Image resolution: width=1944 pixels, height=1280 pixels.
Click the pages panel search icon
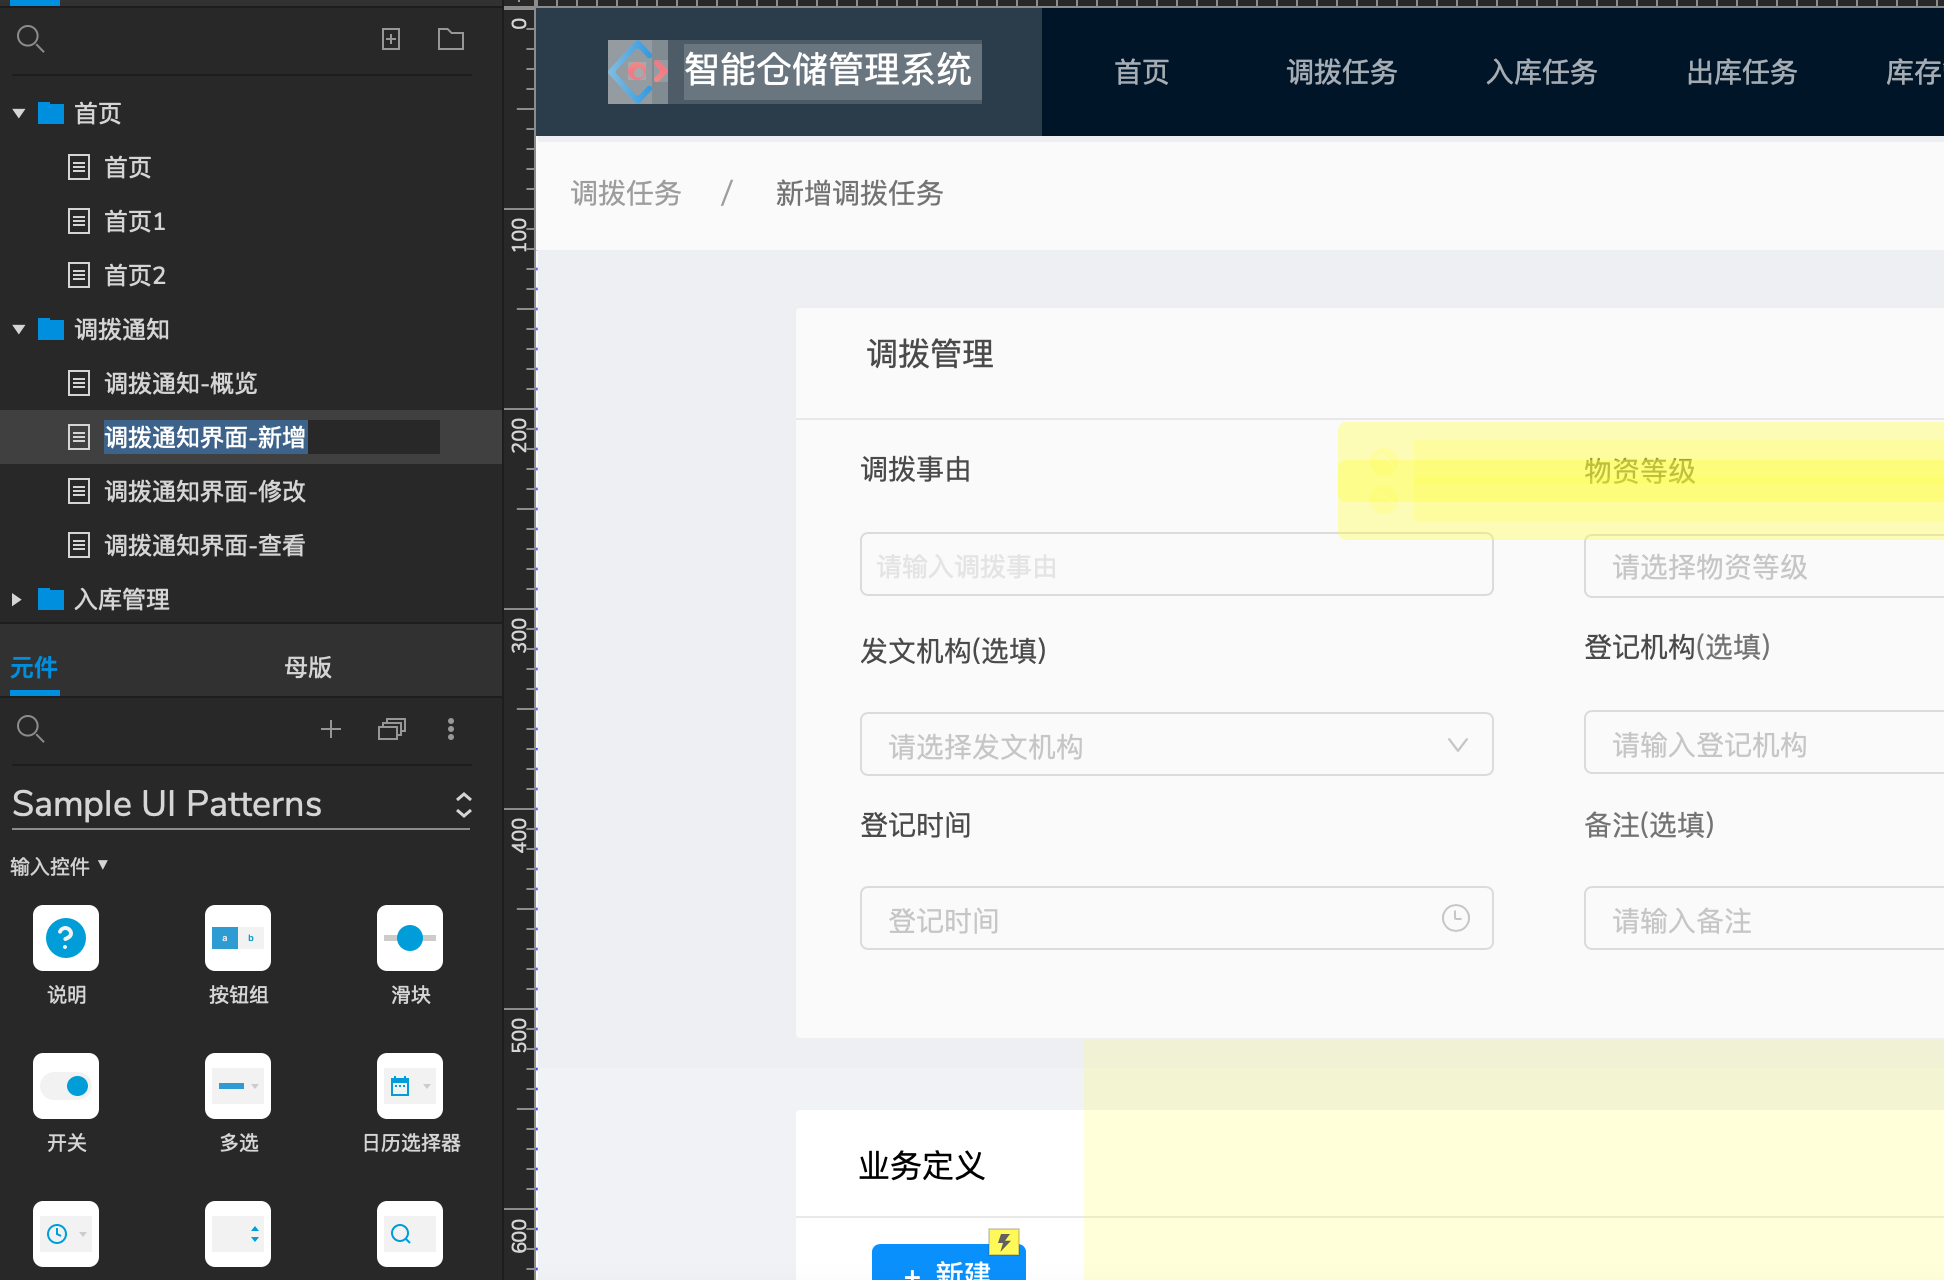pos(31,39)
